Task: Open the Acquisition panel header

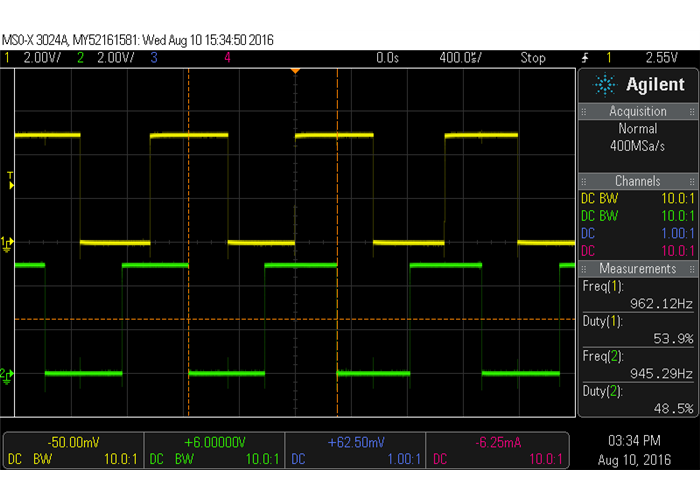Action: tap(637, 112)
